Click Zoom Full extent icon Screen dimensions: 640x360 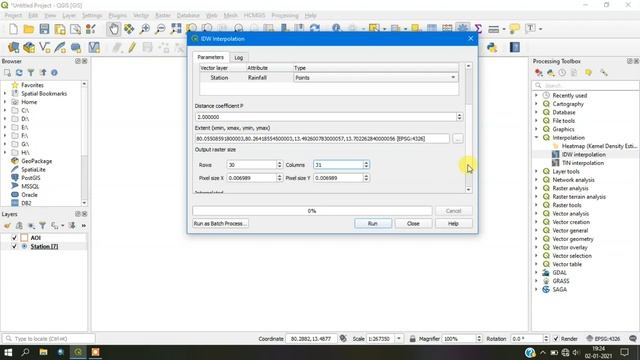pos(176,29)
